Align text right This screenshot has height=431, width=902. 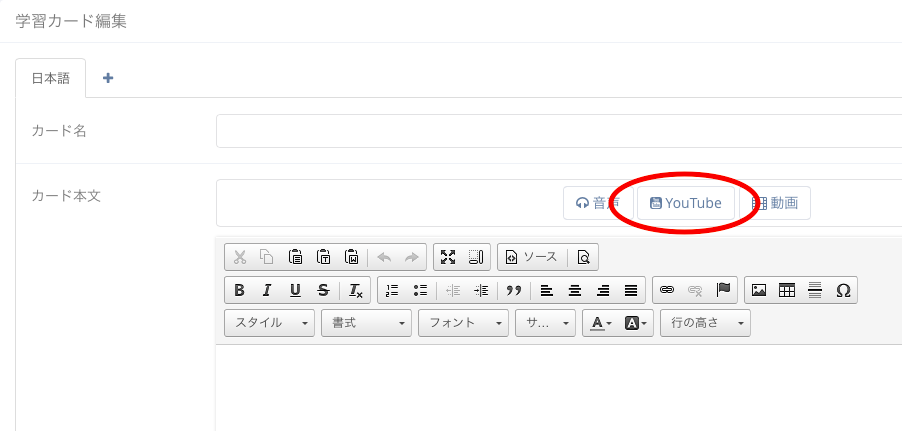pos(602,291)
